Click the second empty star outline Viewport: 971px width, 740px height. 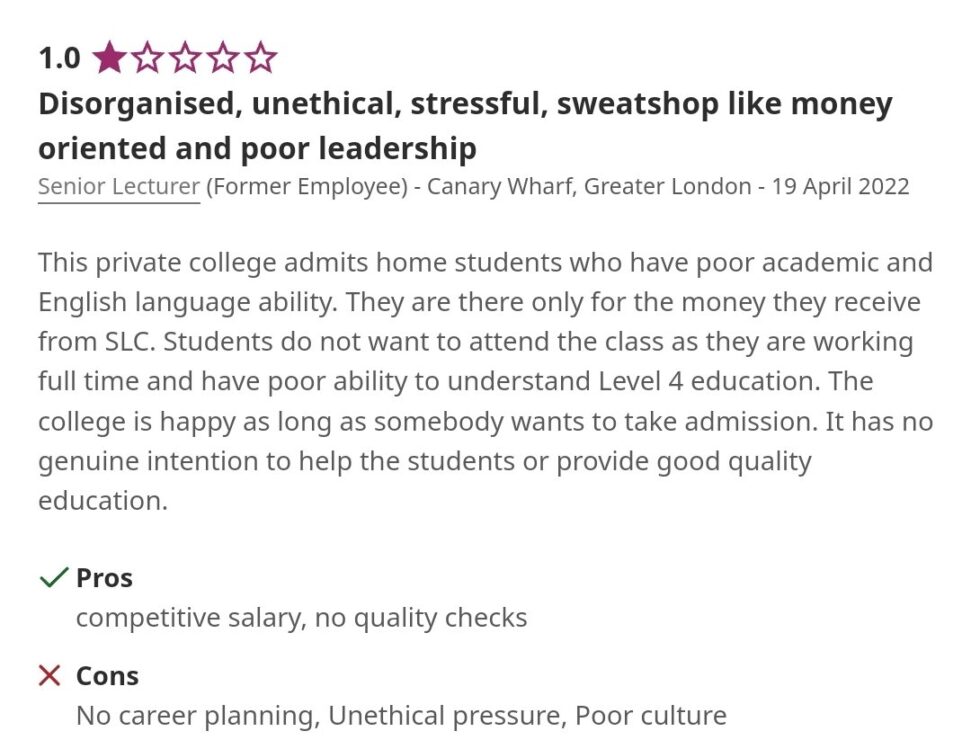coord(147,58)
